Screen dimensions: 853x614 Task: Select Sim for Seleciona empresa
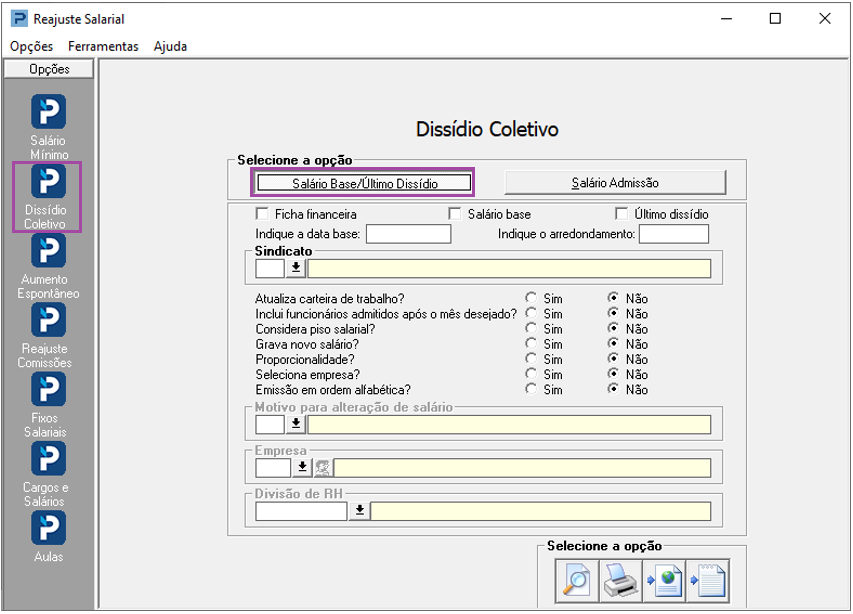531,374
